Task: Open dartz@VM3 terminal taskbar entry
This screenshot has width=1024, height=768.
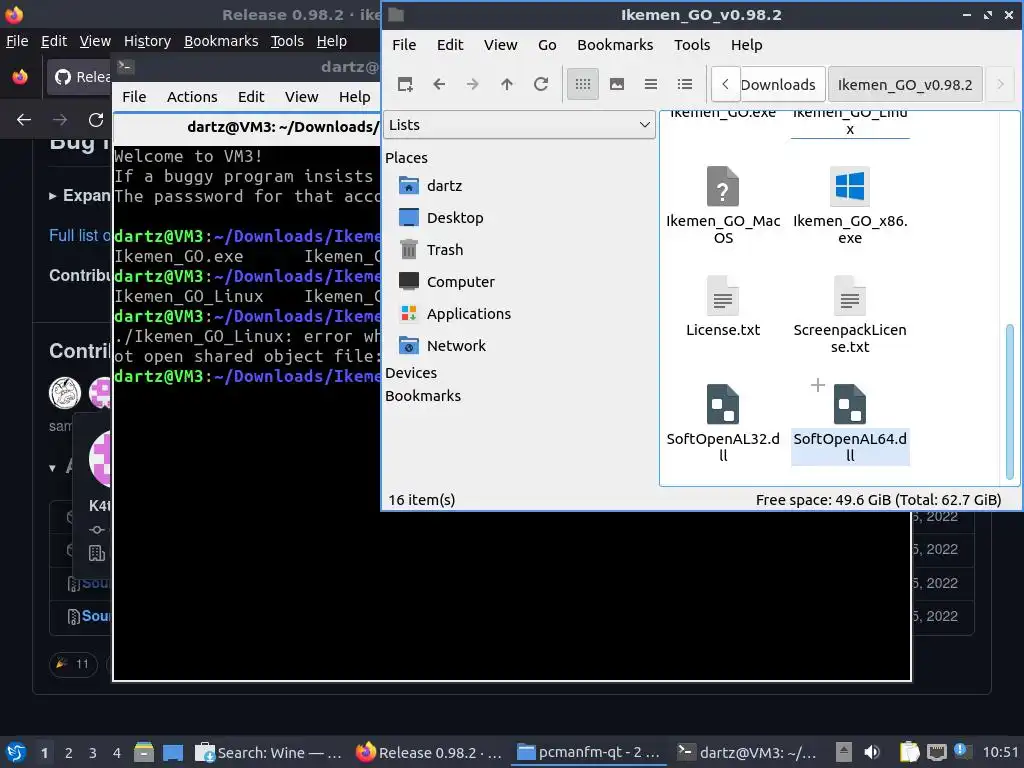Action: coord(747,753)
